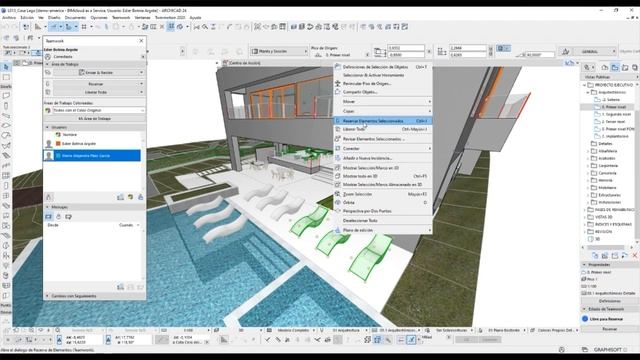Select the highlighted blue user row
This screenshot has width=640, height=360.
92,156
